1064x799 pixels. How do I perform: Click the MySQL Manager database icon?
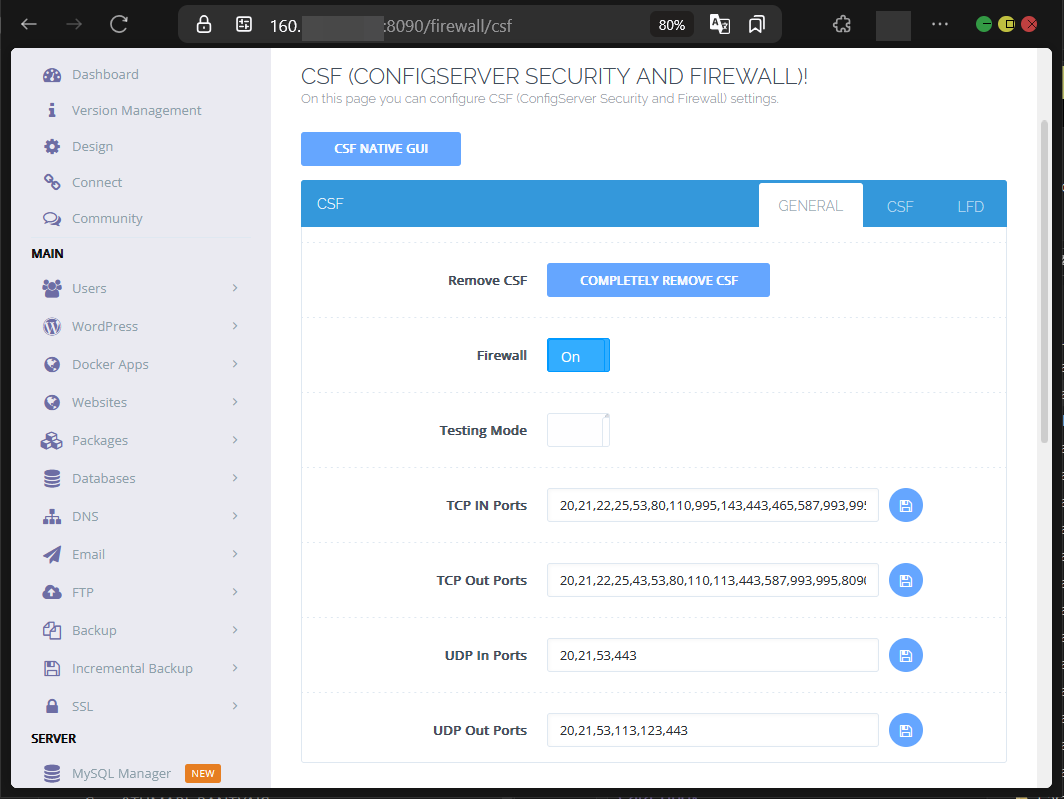pyautogui.click(x=52, y=773)
